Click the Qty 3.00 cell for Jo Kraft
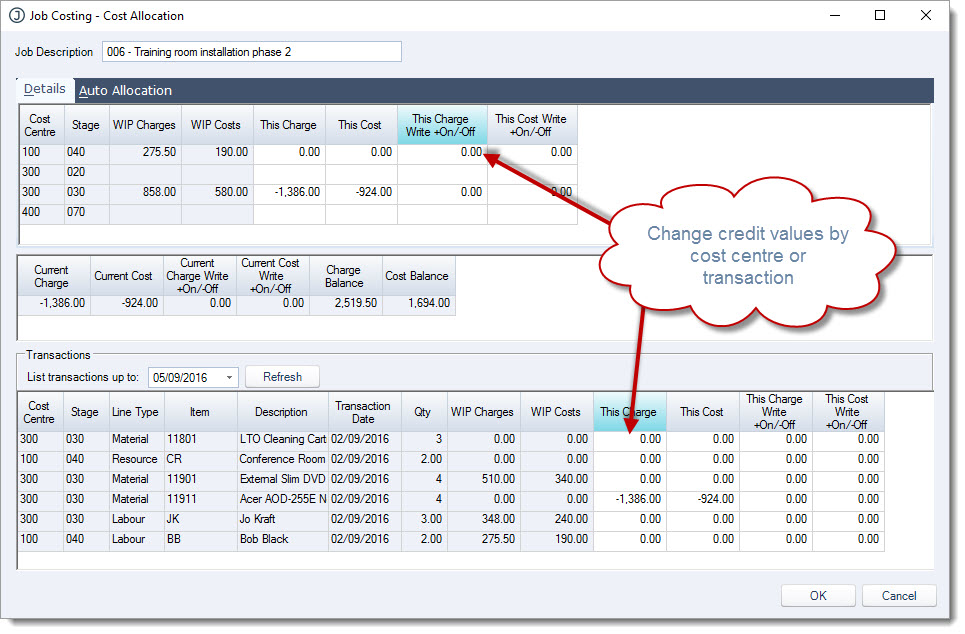This screenshot has height=634, width=965. tap(423, 520)
